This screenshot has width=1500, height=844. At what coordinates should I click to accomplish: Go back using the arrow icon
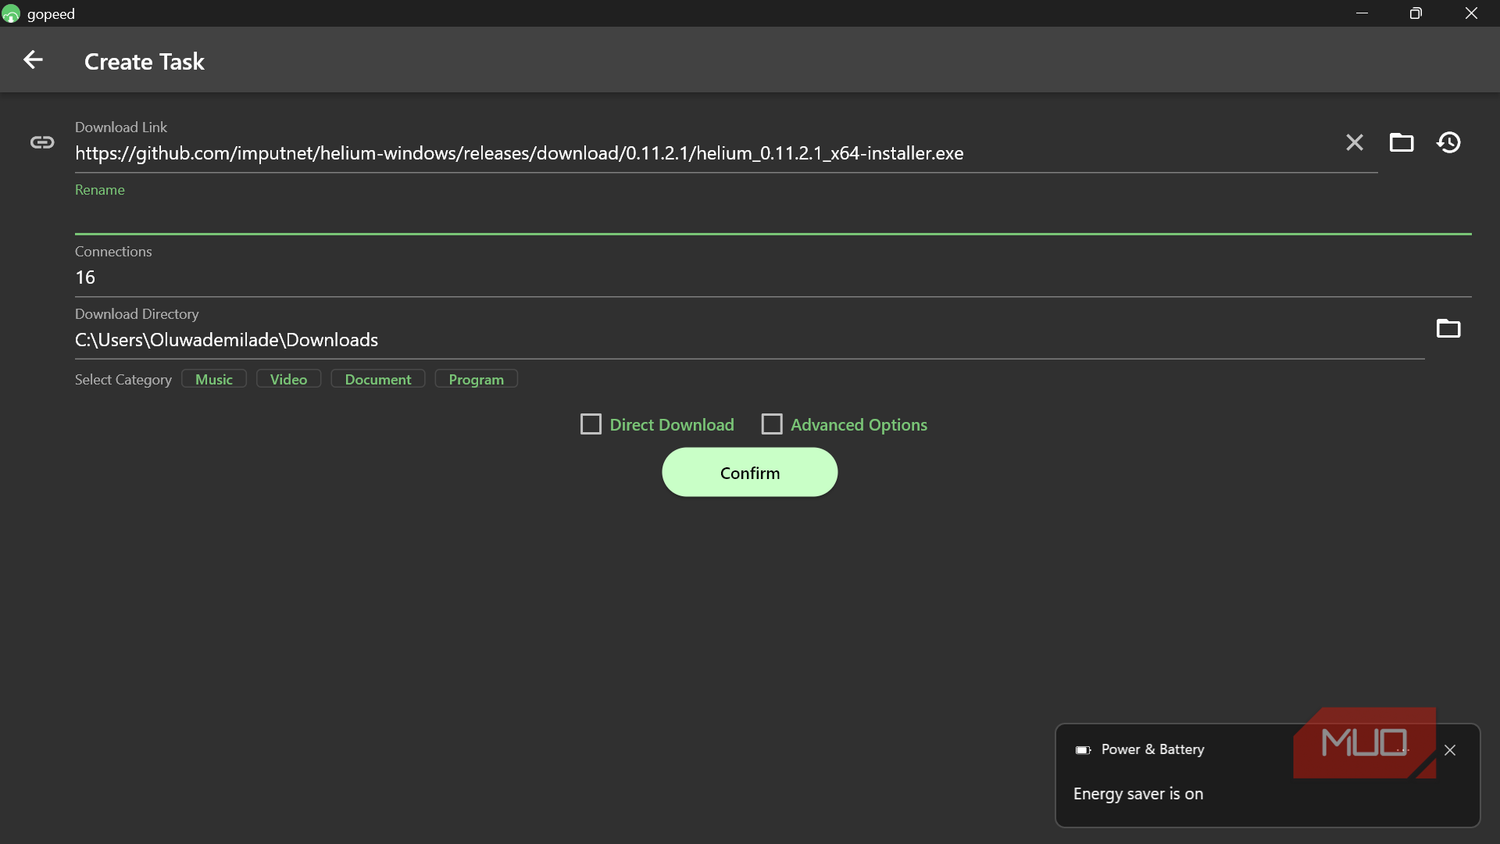coord(33,60)
